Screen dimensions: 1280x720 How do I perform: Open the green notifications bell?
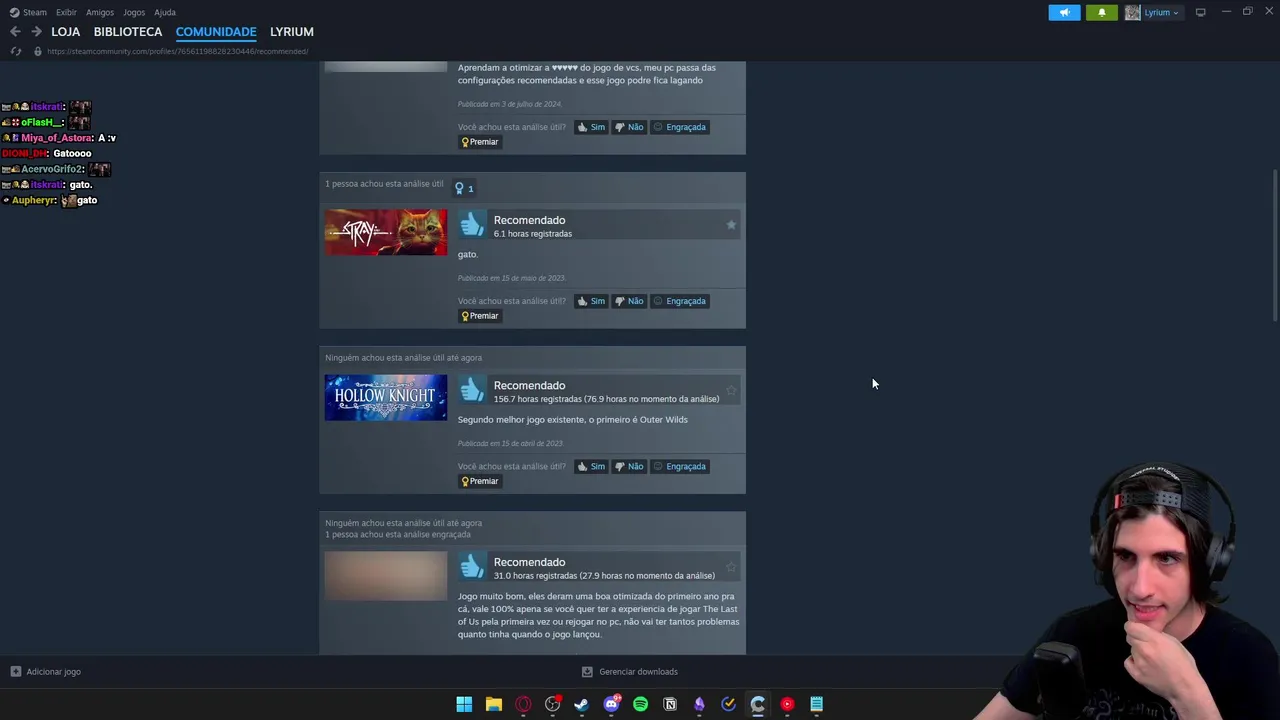tap(1102, 12)
